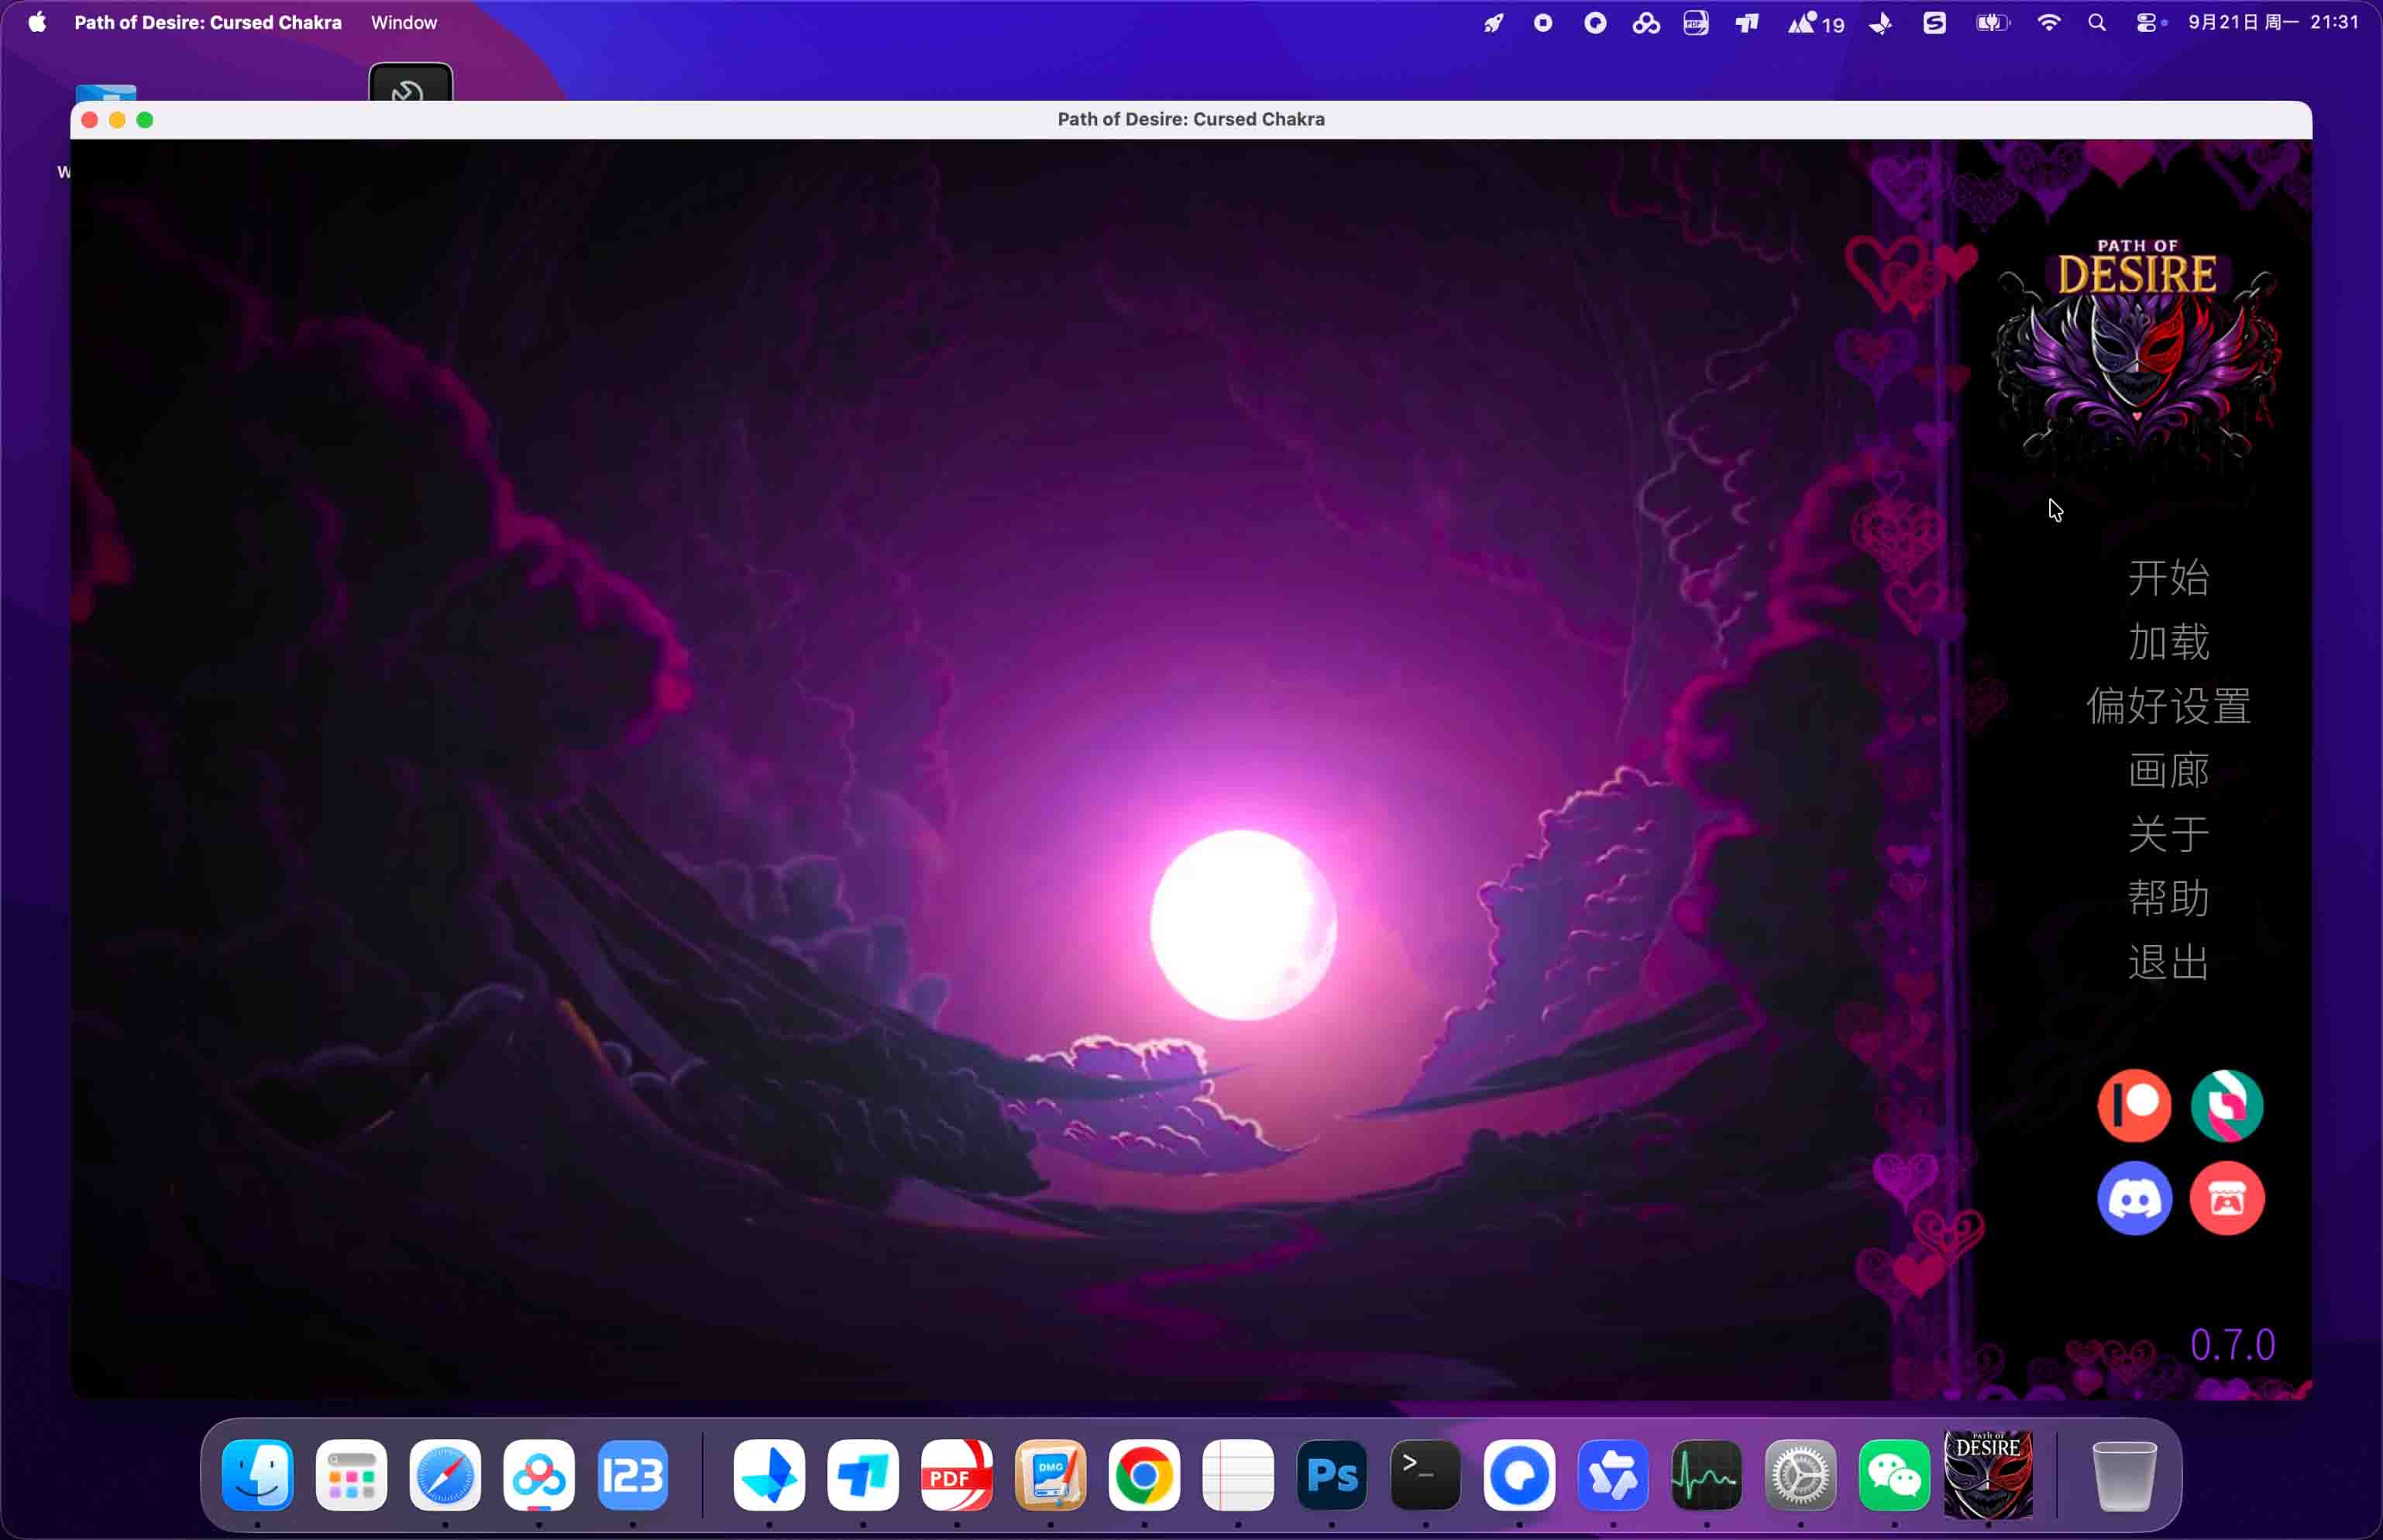Open the PDF reader in the Dock
Viewport: 2383px width, 1540px height.
[957, 1475]
